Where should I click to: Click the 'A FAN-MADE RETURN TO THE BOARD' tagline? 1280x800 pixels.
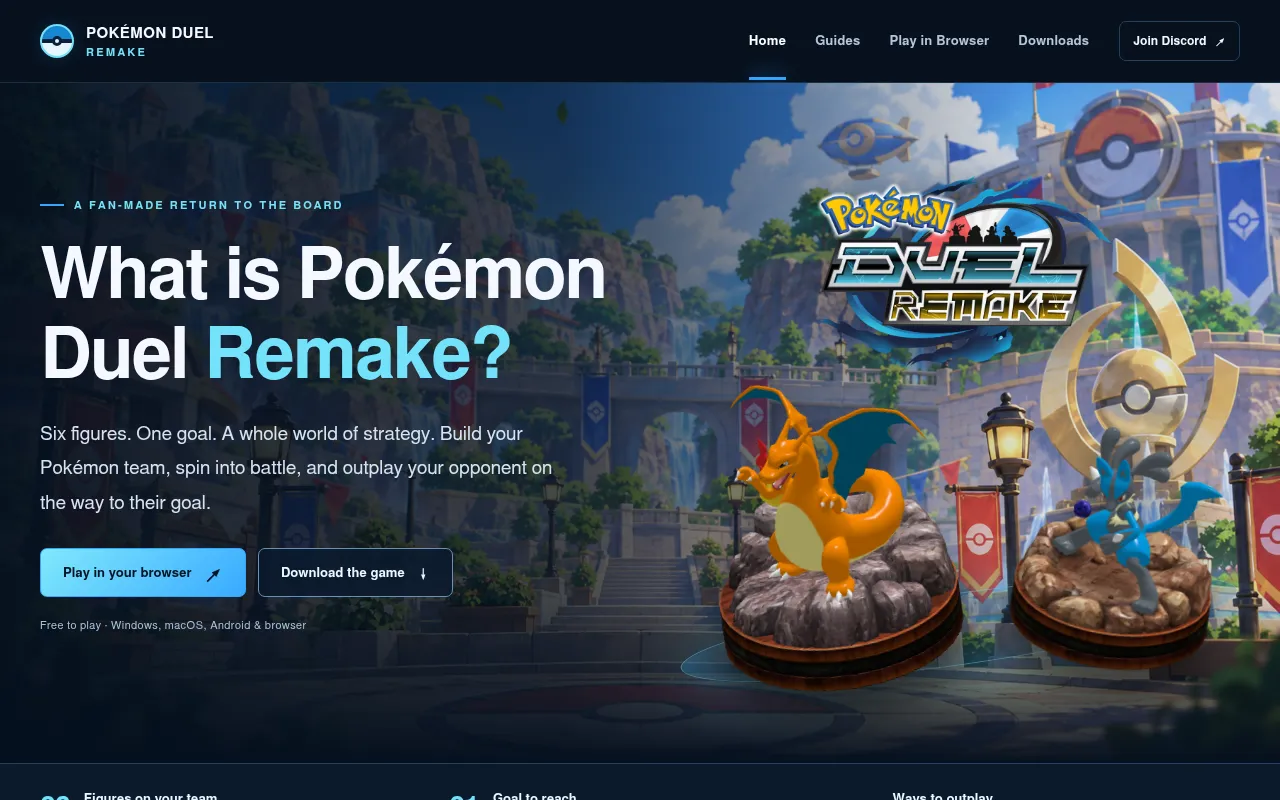pos(208,205)
